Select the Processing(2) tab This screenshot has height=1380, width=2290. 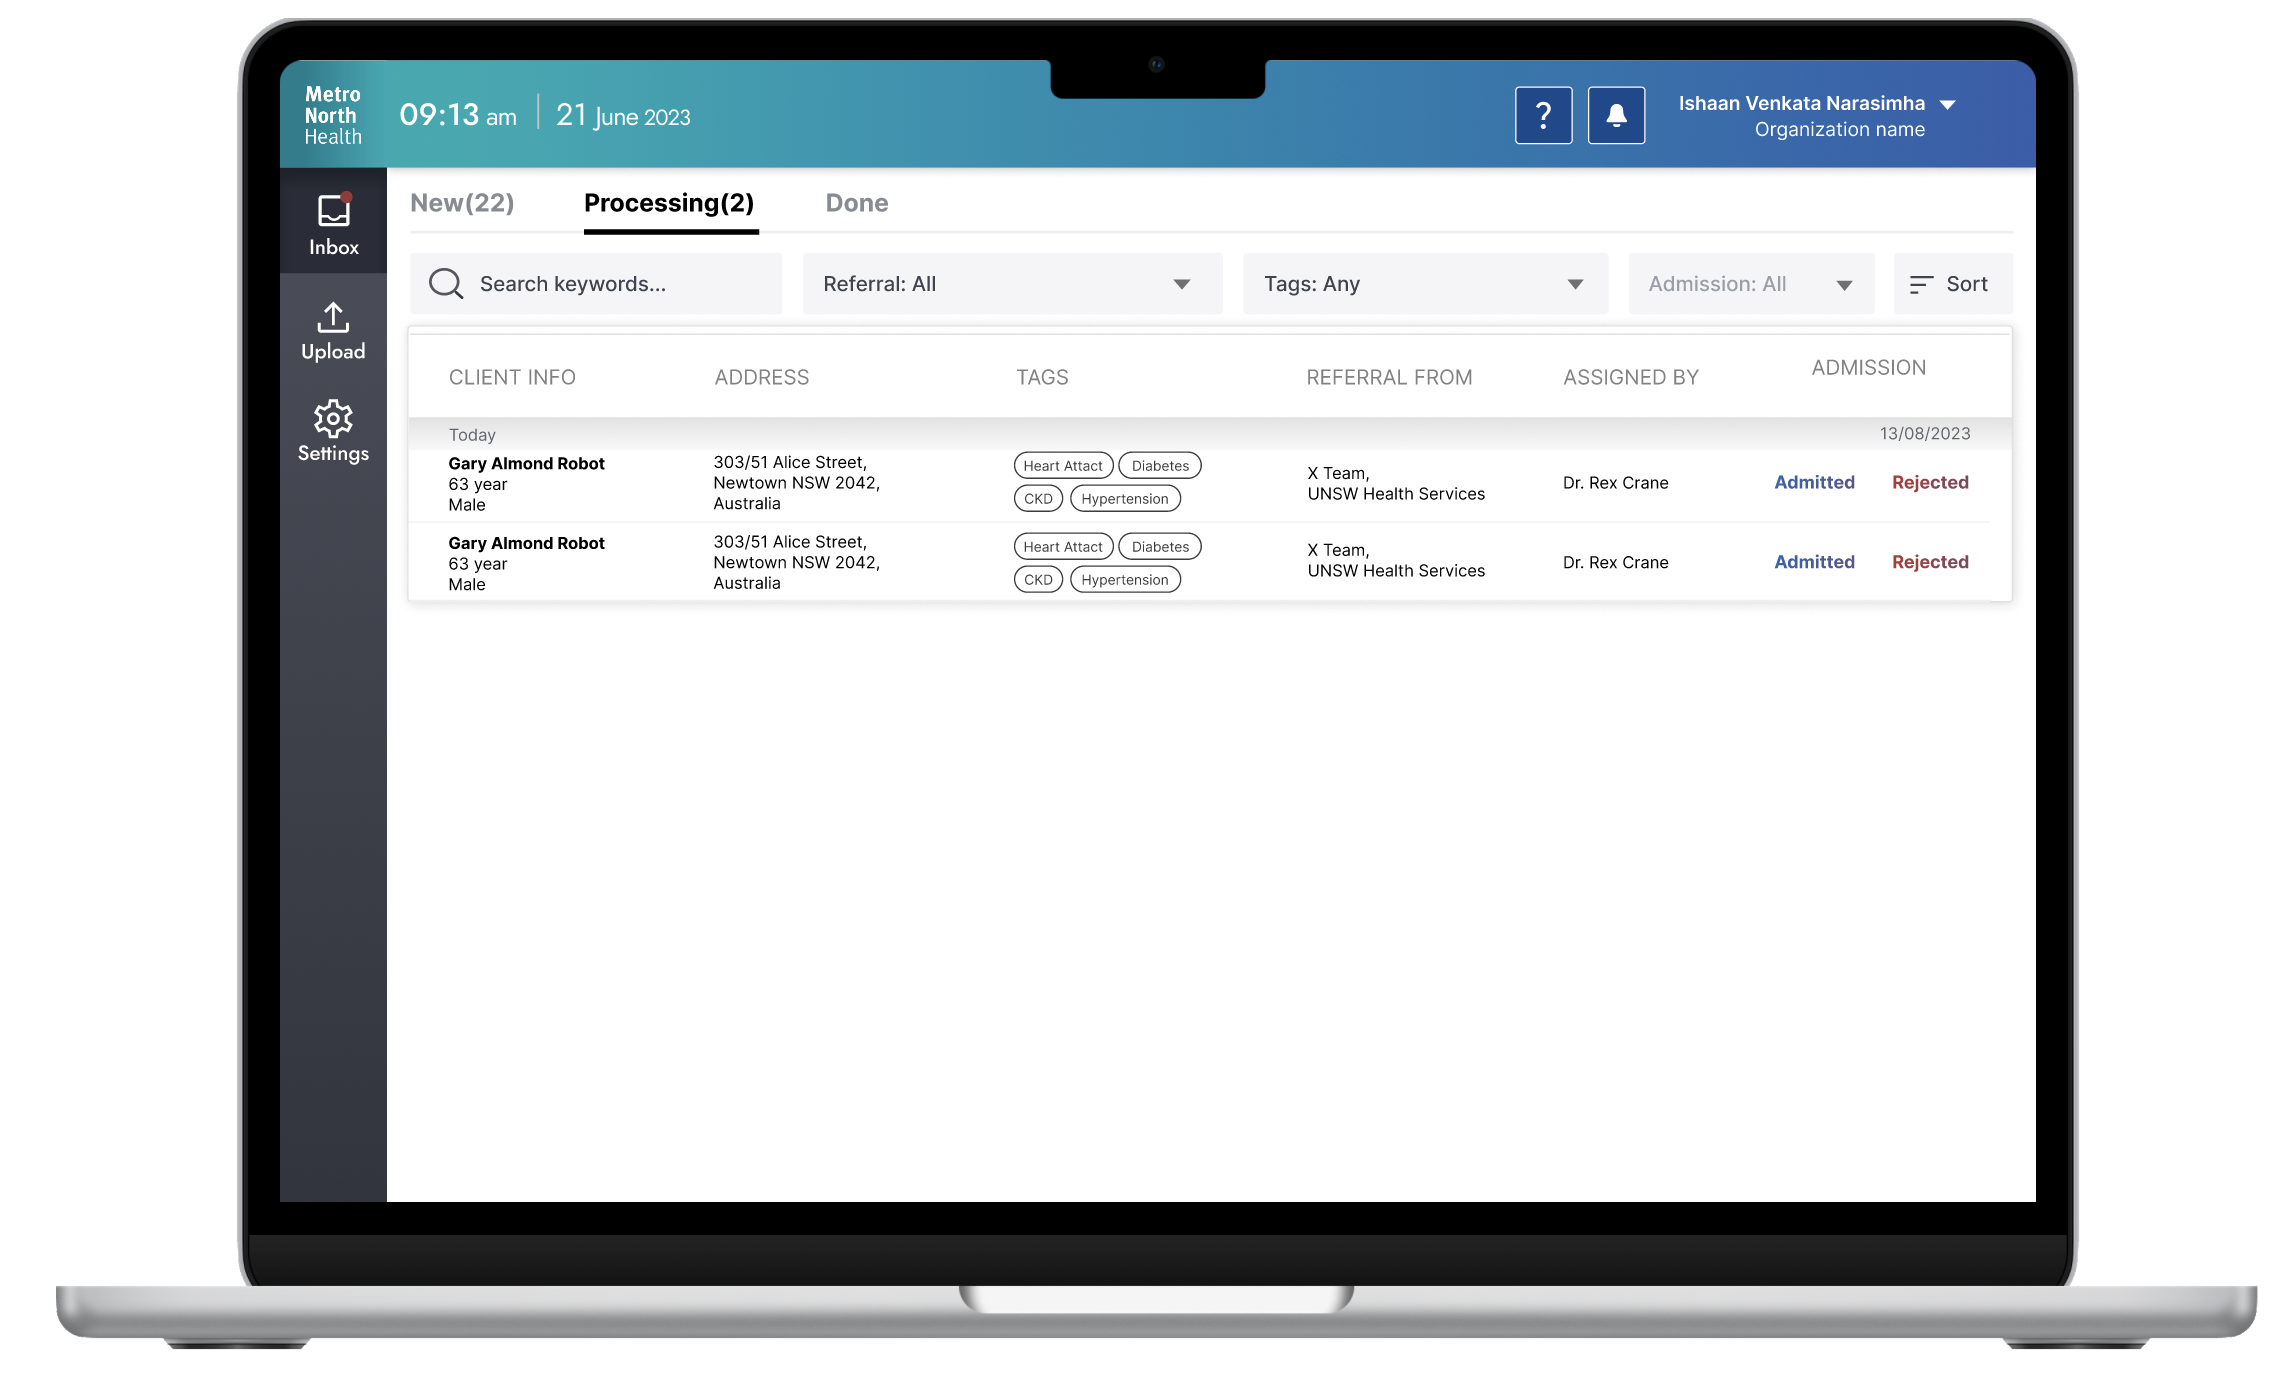coord(669,203)
